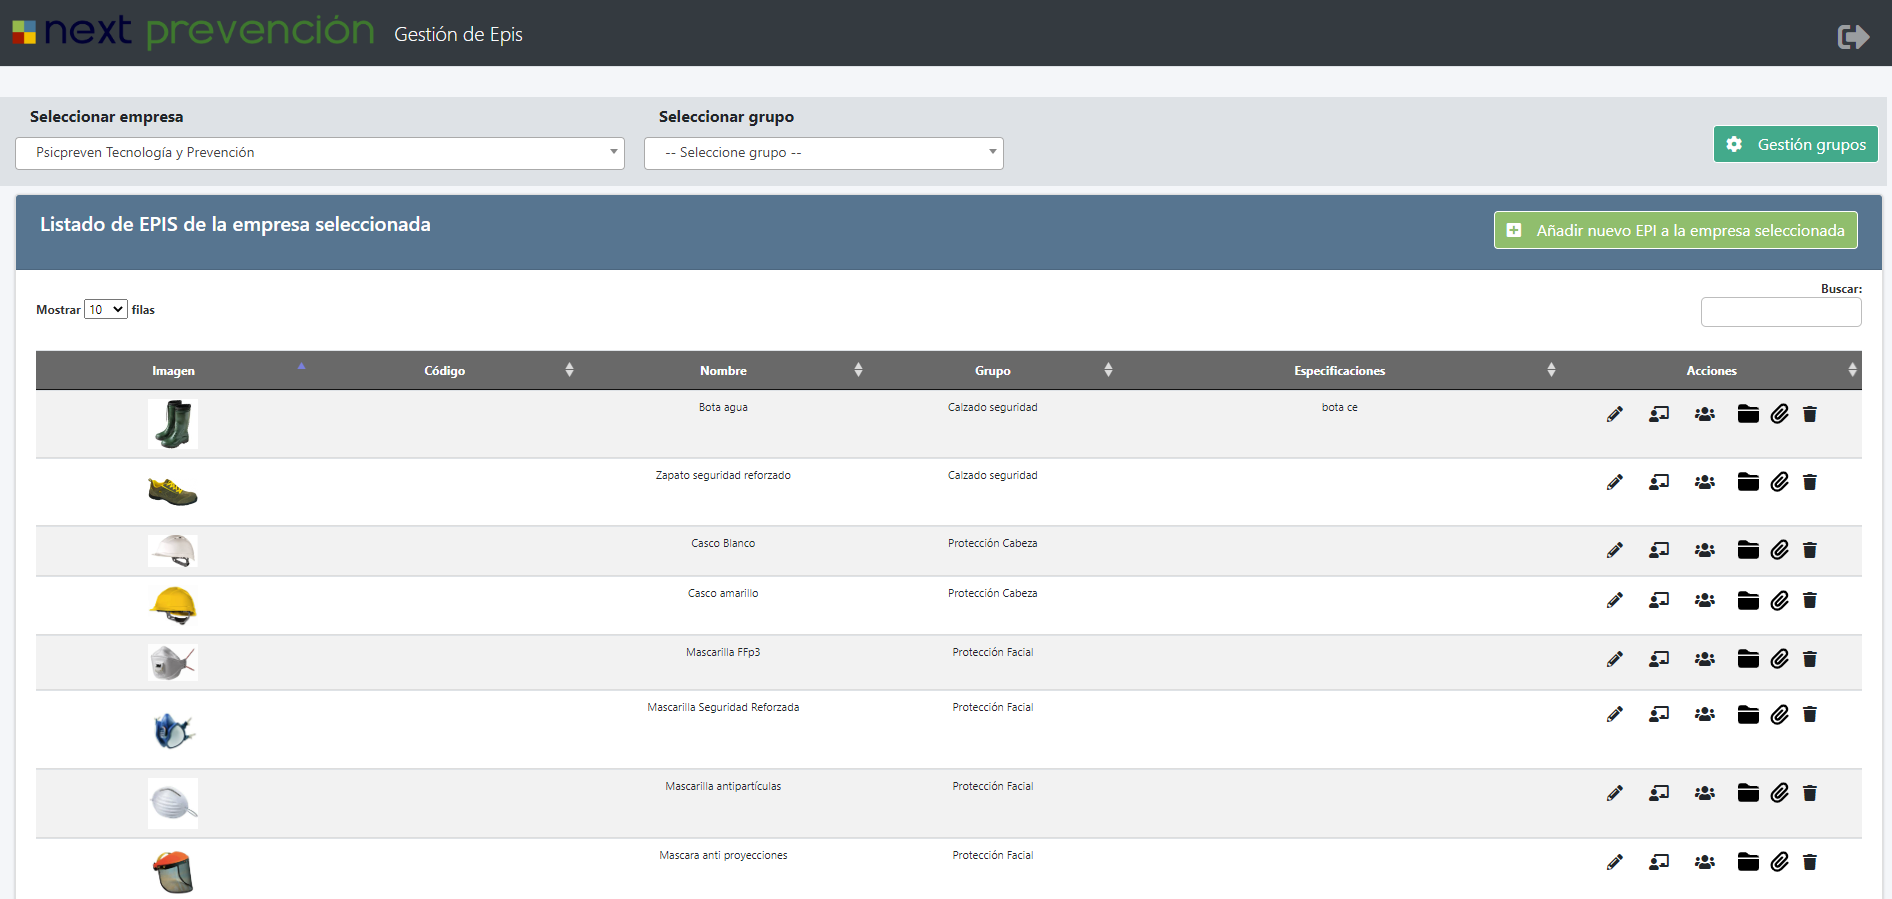This screenshot has height=899, width=1892.
Task: Click the yellow helmet thumbnail of Casco amarillo
Action: pyautogui.click(x=173, y=605)
